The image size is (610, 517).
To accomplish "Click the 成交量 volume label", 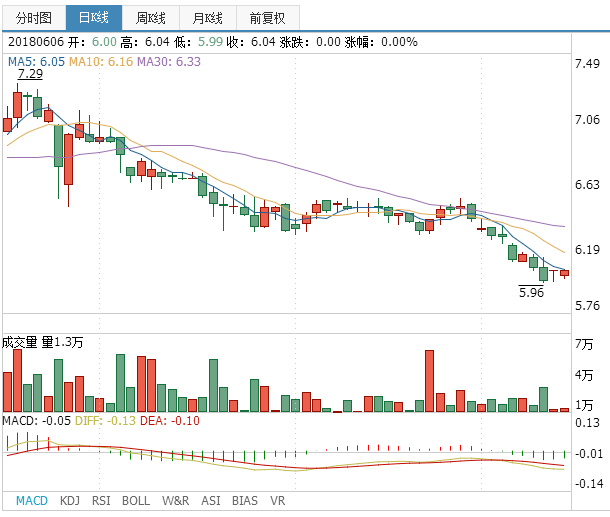I will tap(20, 342).
